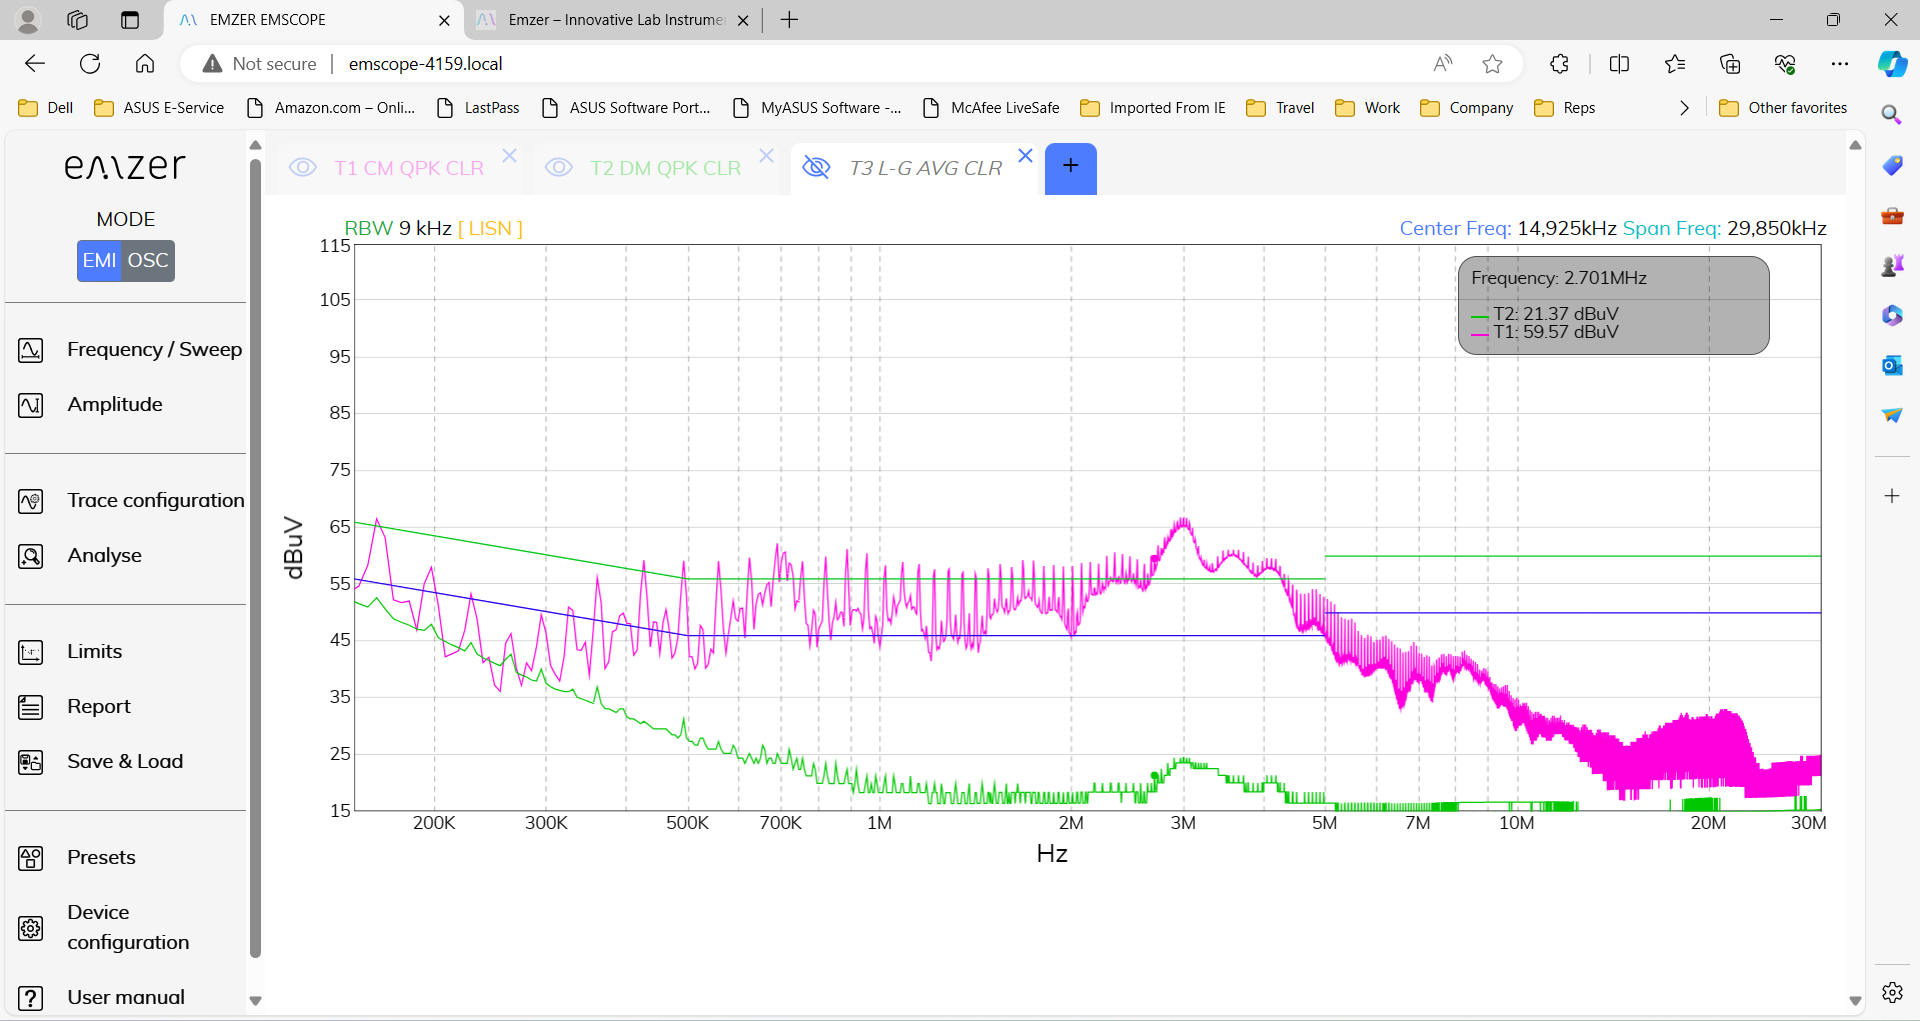Open Imported From IE favorites folder
1920x1021 pixels.
tap(1153, 108)
